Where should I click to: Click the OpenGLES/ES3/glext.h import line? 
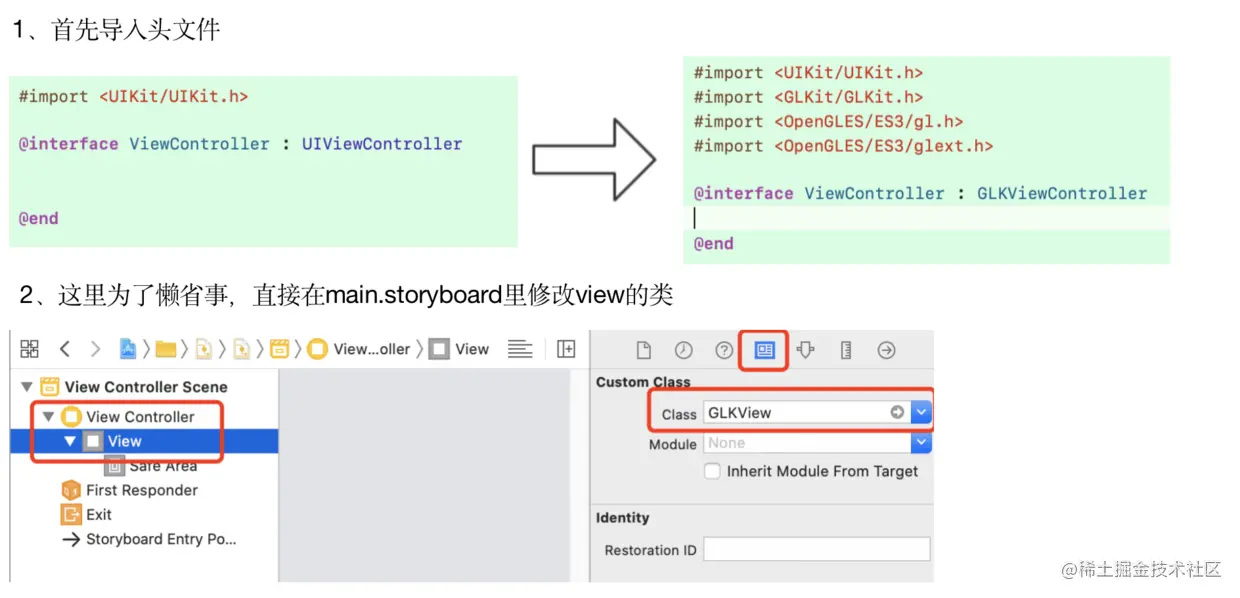[843, 146]
